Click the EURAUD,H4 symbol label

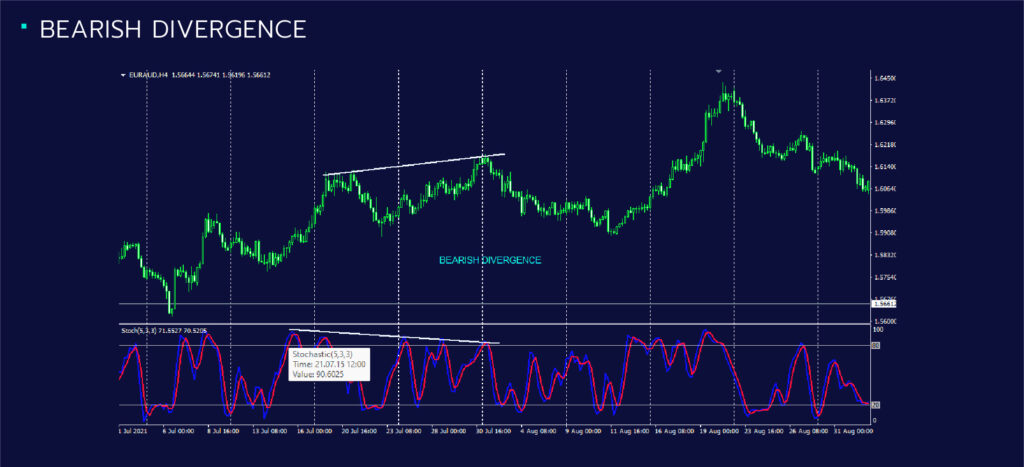148,75
